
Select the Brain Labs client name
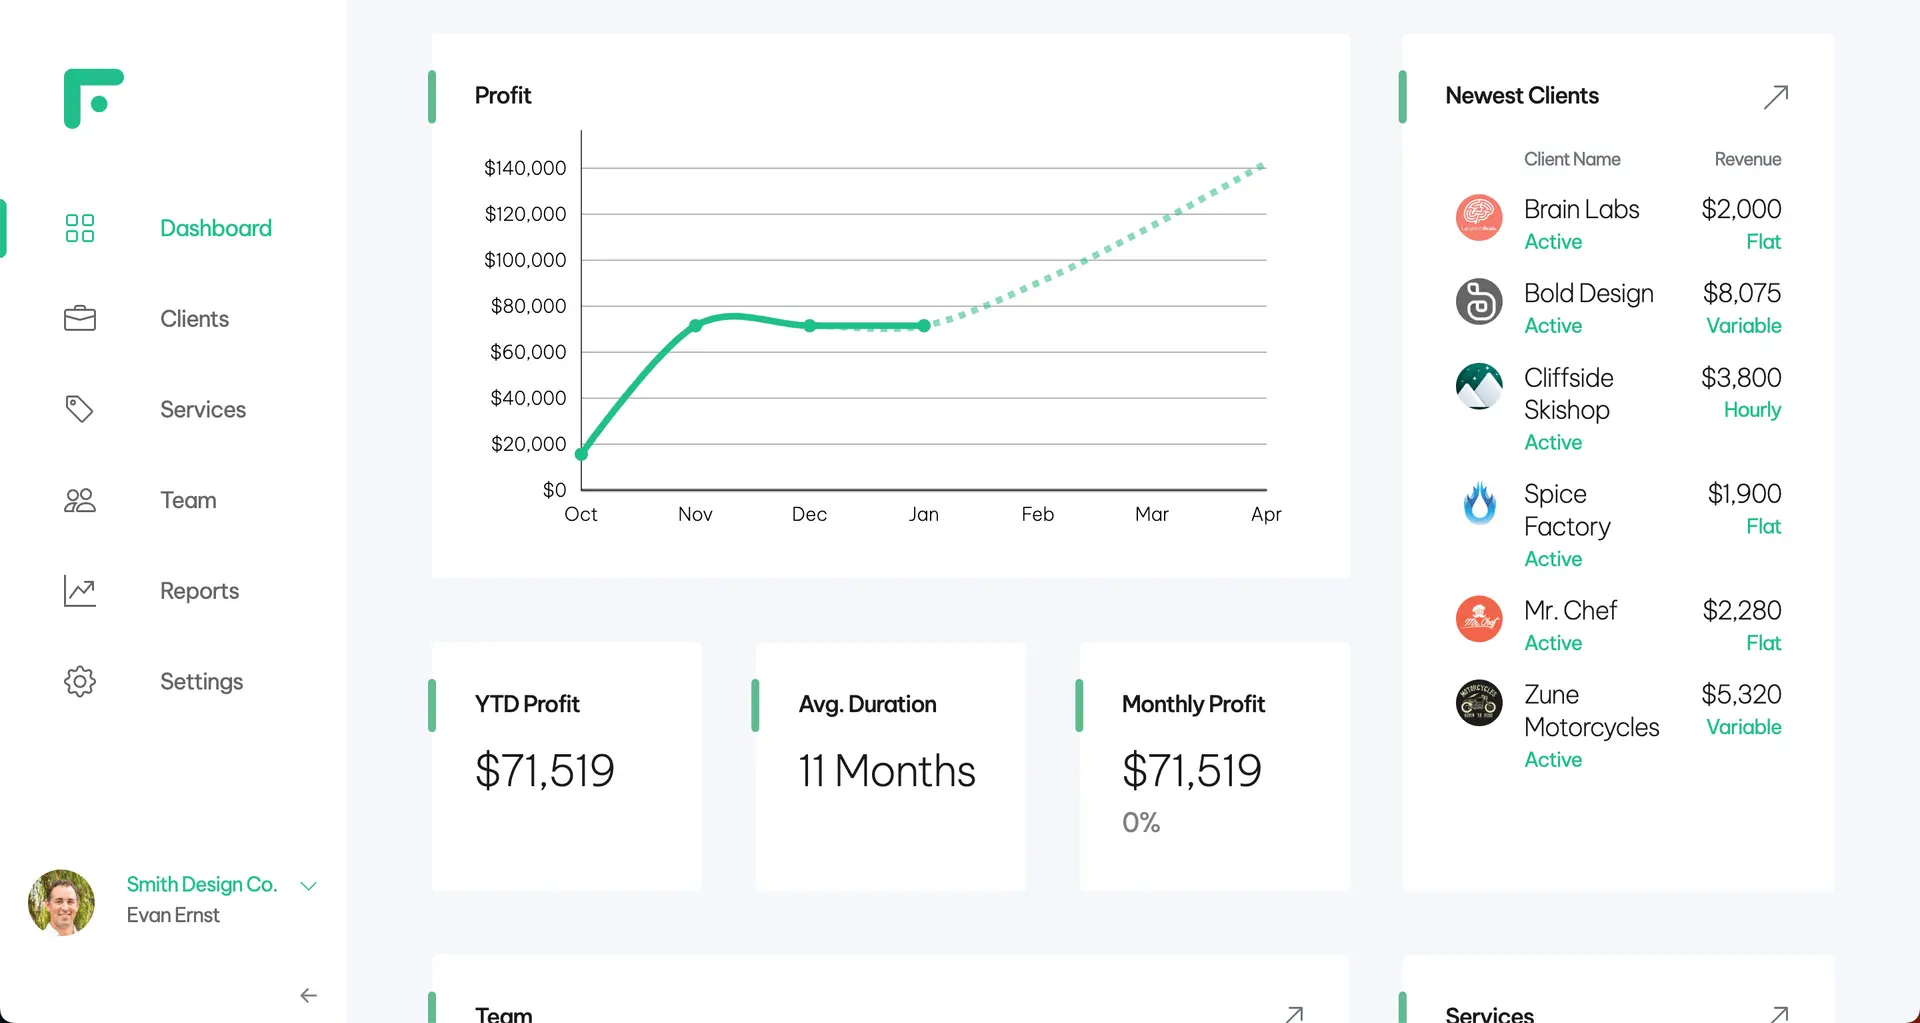tap(1581, 209)
